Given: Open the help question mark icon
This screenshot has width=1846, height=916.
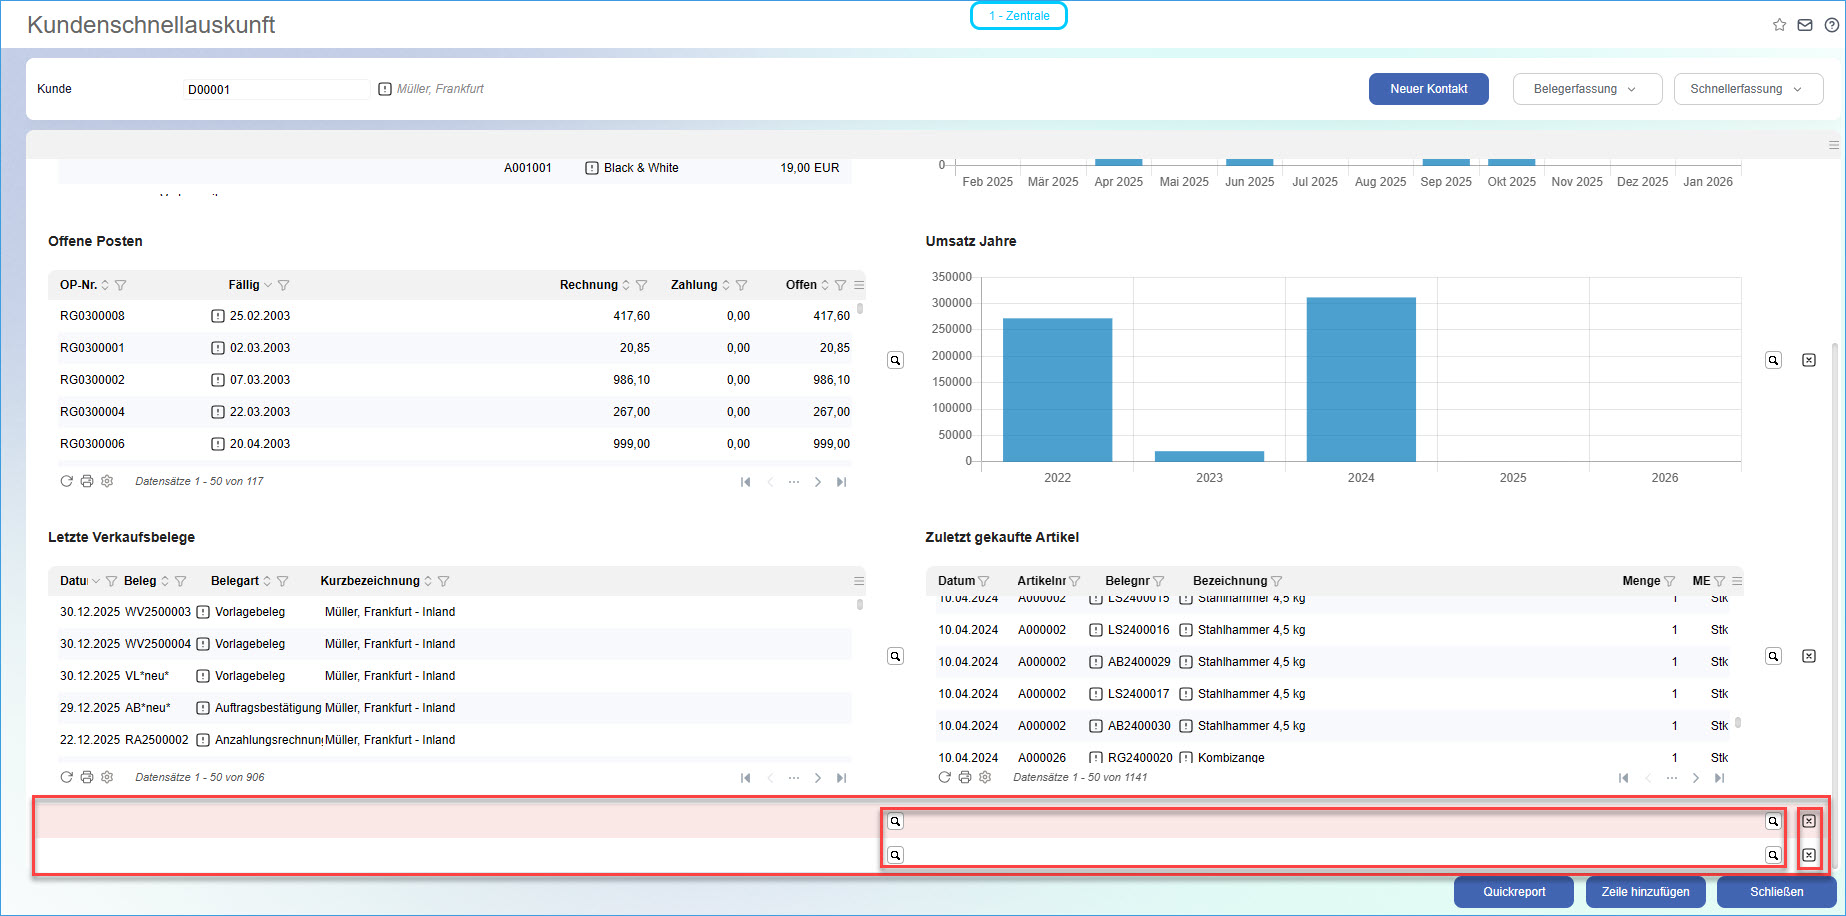Looking at the screenshot, I should [1831, 25].
